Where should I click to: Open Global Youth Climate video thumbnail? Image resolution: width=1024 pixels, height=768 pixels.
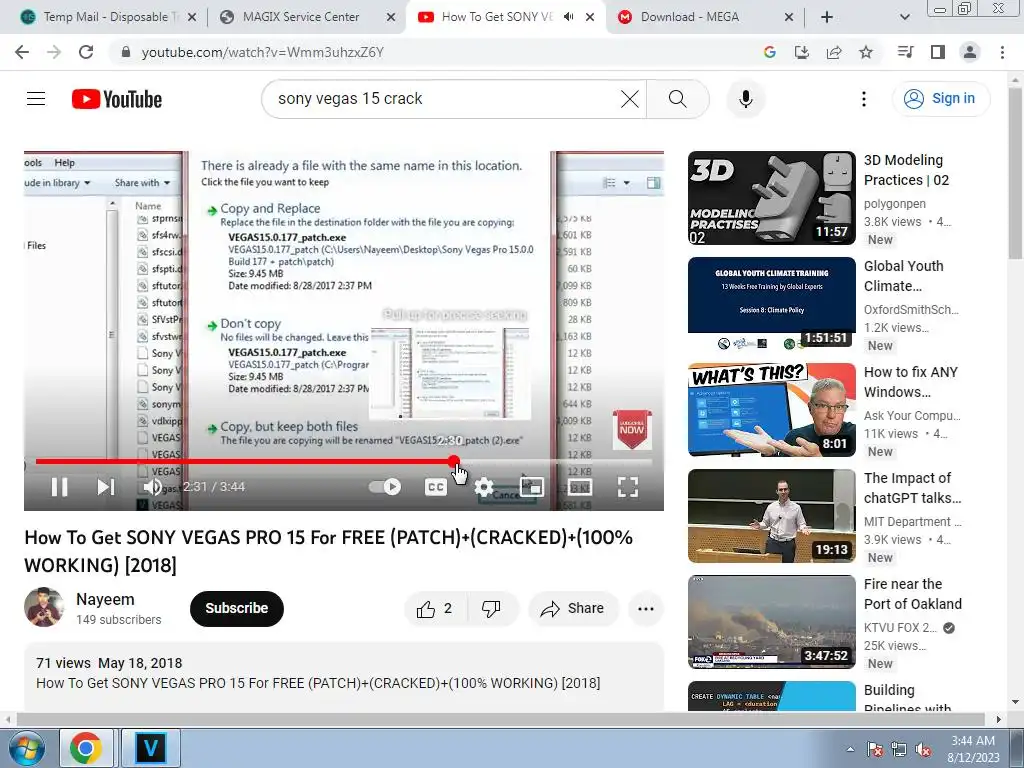coord(771,304)
